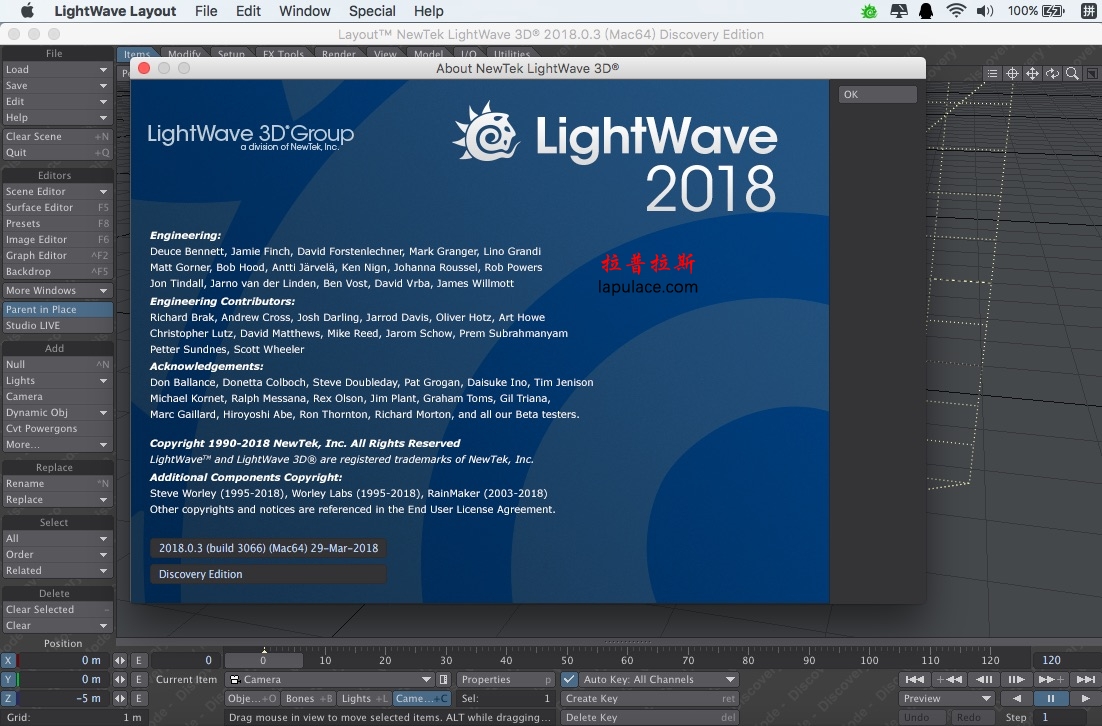This screenshot has width=1102, height=726.
Task: Go to next keyframe button
Action: [x=1051, y=680]
